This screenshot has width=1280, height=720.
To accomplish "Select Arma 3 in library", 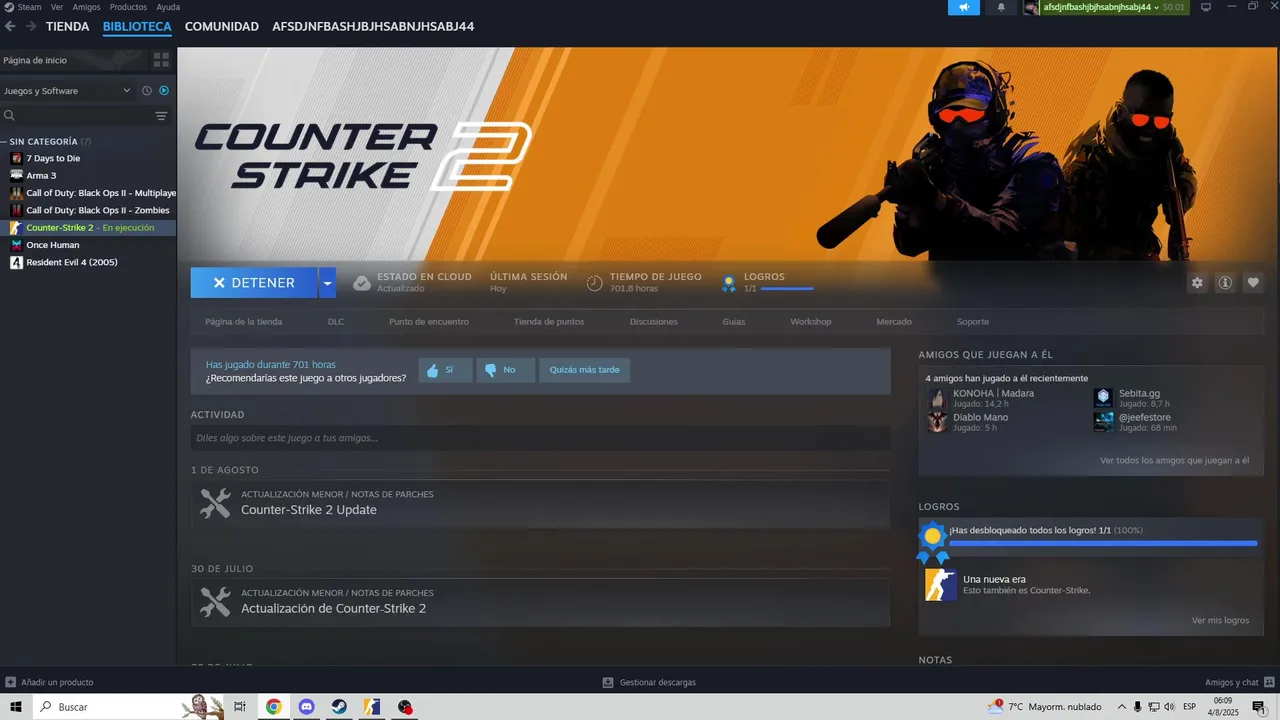I will point(88,176).
